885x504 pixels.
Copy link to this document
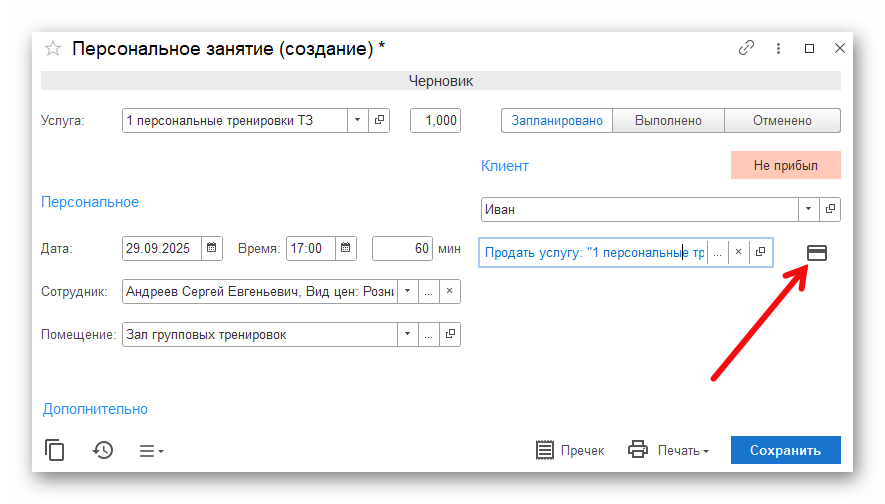click(x=746, y=48)
